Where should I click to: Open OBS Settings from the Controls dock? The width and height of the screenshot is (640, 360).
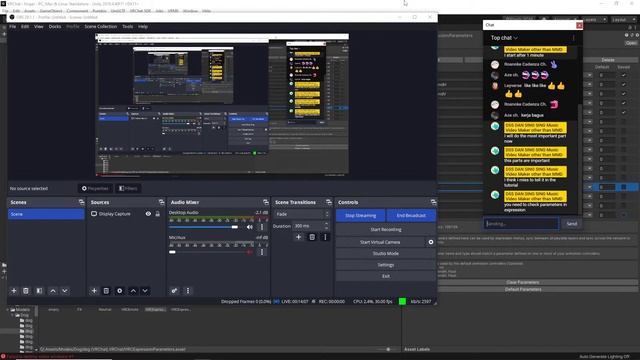point(386,265)
